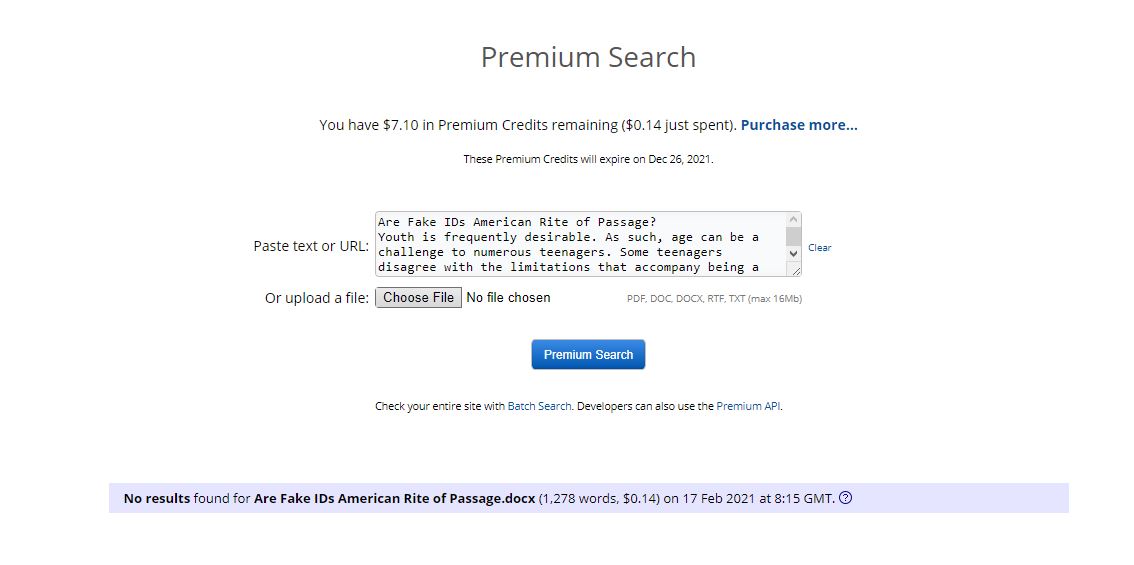The width and height of the screenshot is (1134, 565).
Task: Click the text box scroll down arrow
Action: 794,254
